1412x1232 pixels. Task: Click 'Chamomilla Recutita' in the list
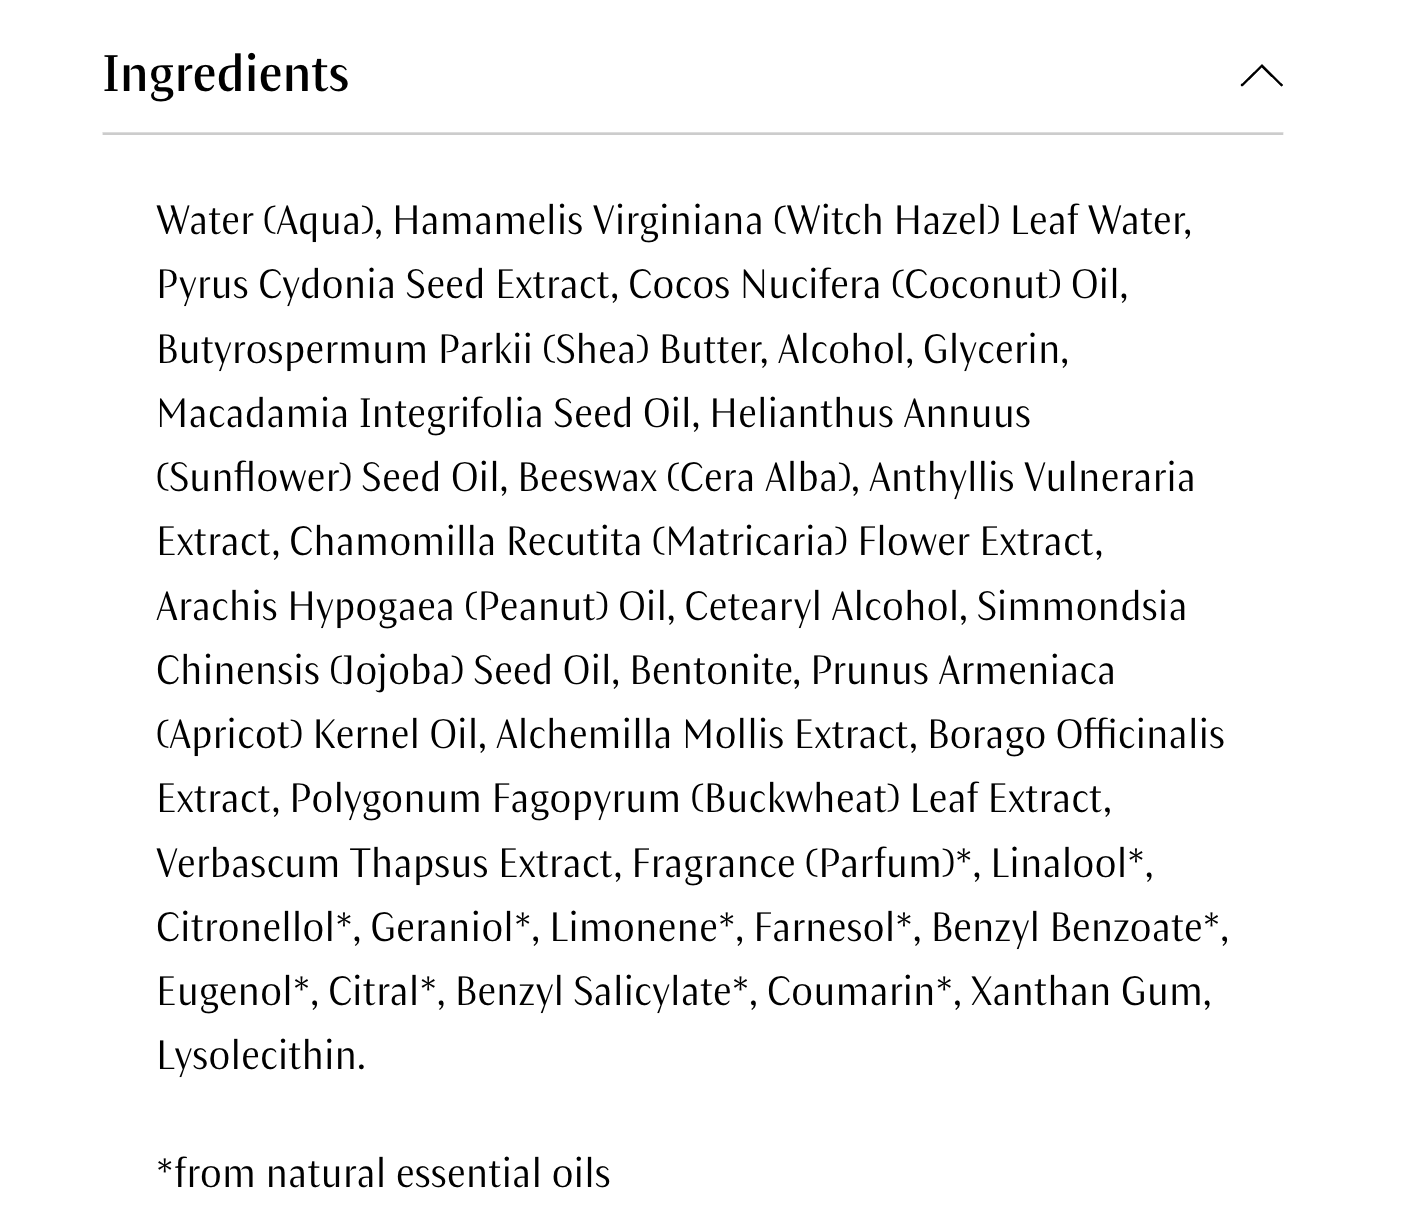tap(464, 542)
